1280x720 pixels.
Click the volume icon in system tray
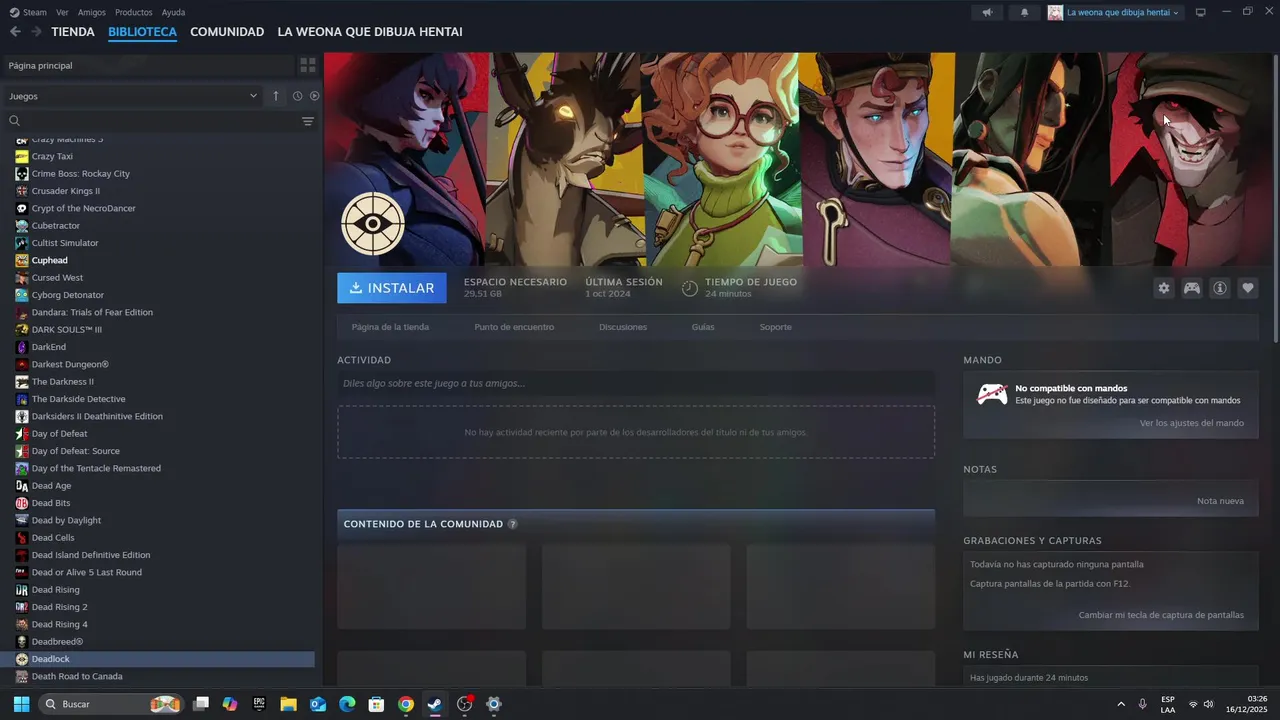[1208, 704]
